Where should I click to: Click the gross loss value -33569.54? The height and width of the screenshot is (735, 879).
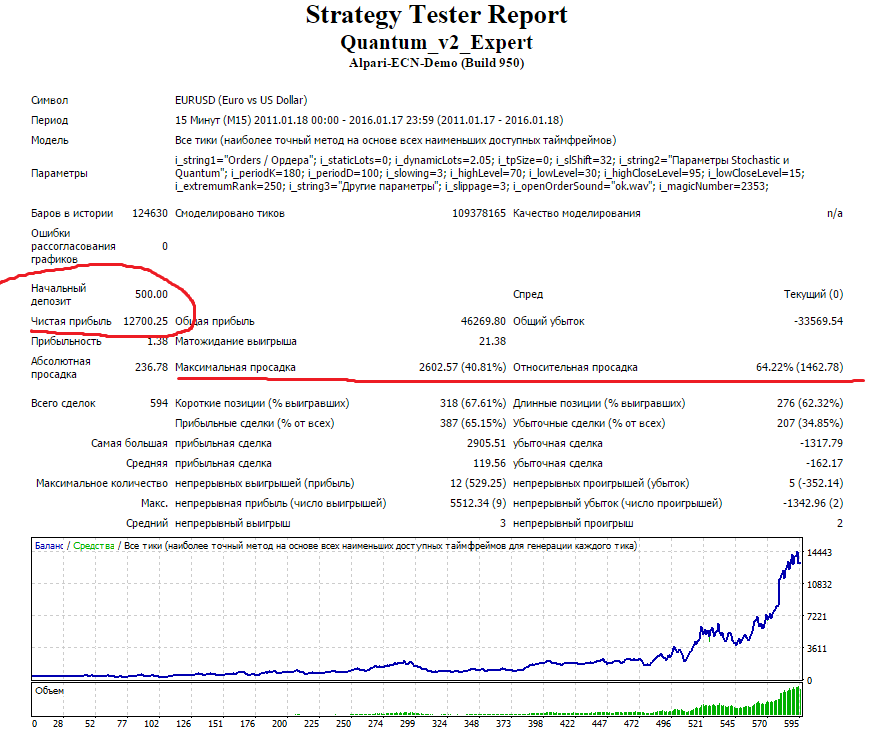click(818, 321)
